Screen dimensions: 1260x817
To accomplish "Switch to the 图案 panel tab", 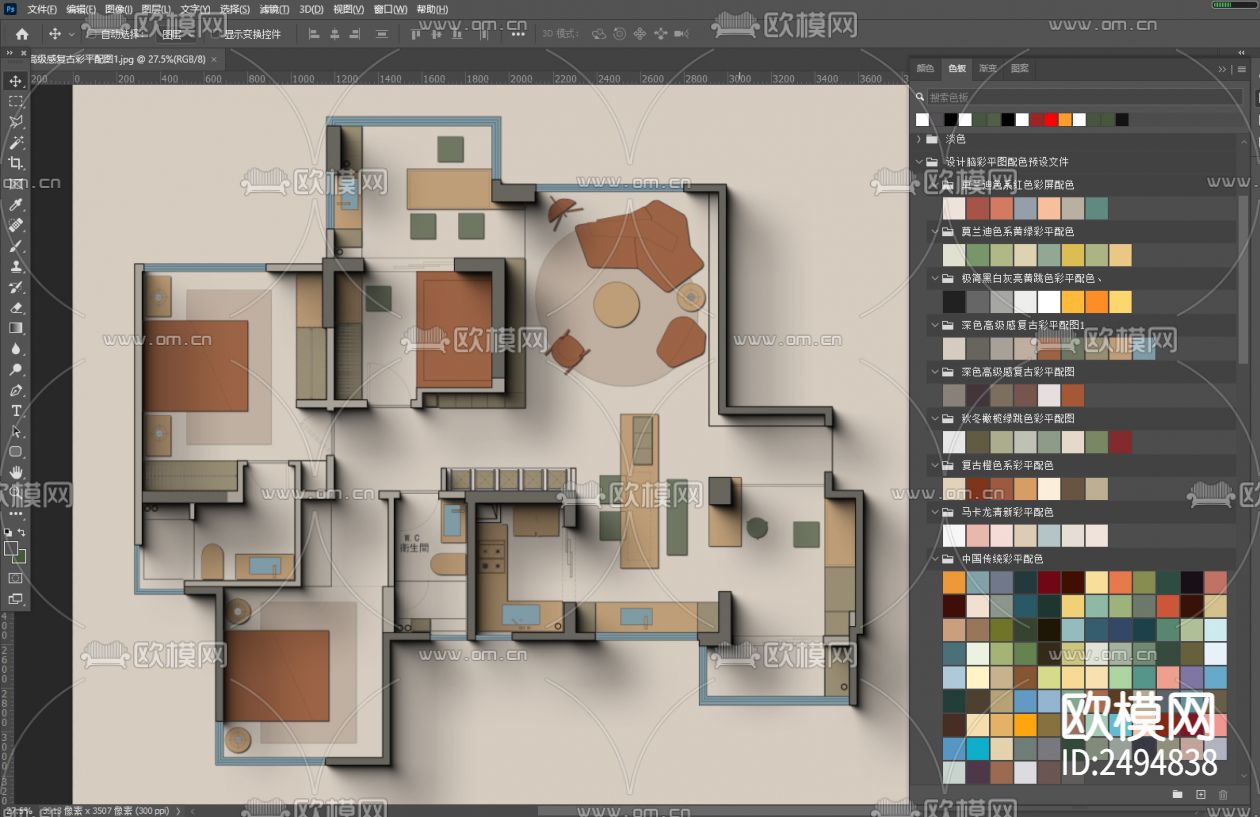I will (x=1020, y=69).
